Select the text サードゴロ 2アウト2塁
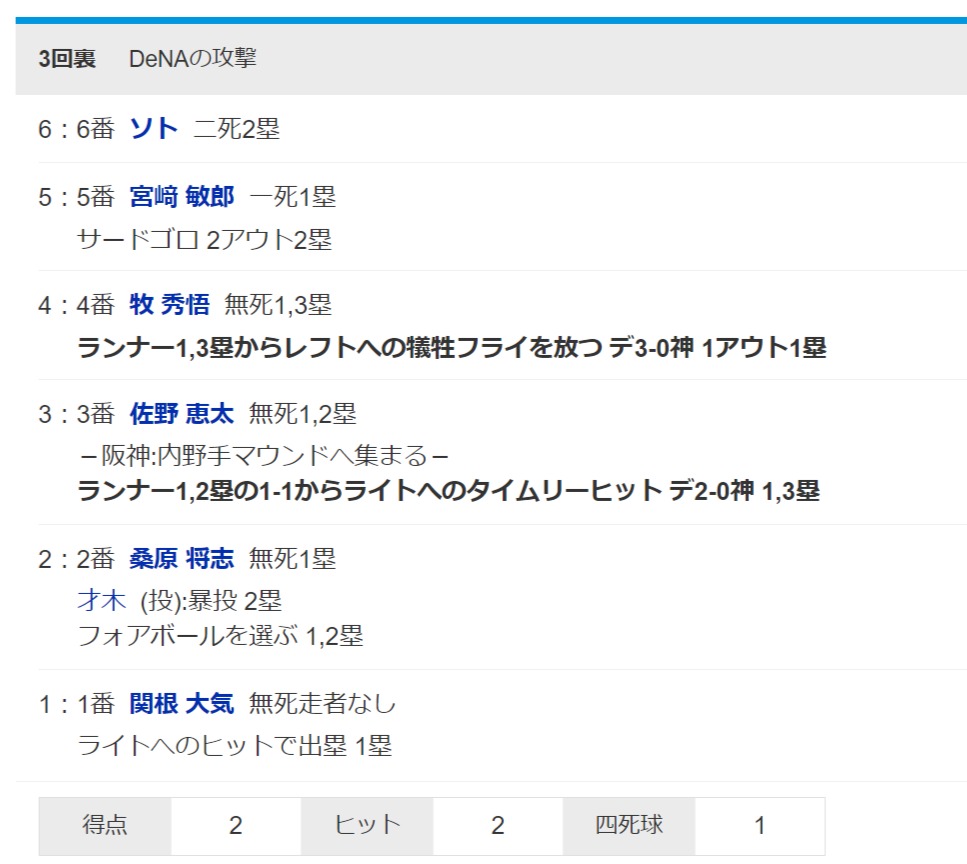 click(205, 239)
